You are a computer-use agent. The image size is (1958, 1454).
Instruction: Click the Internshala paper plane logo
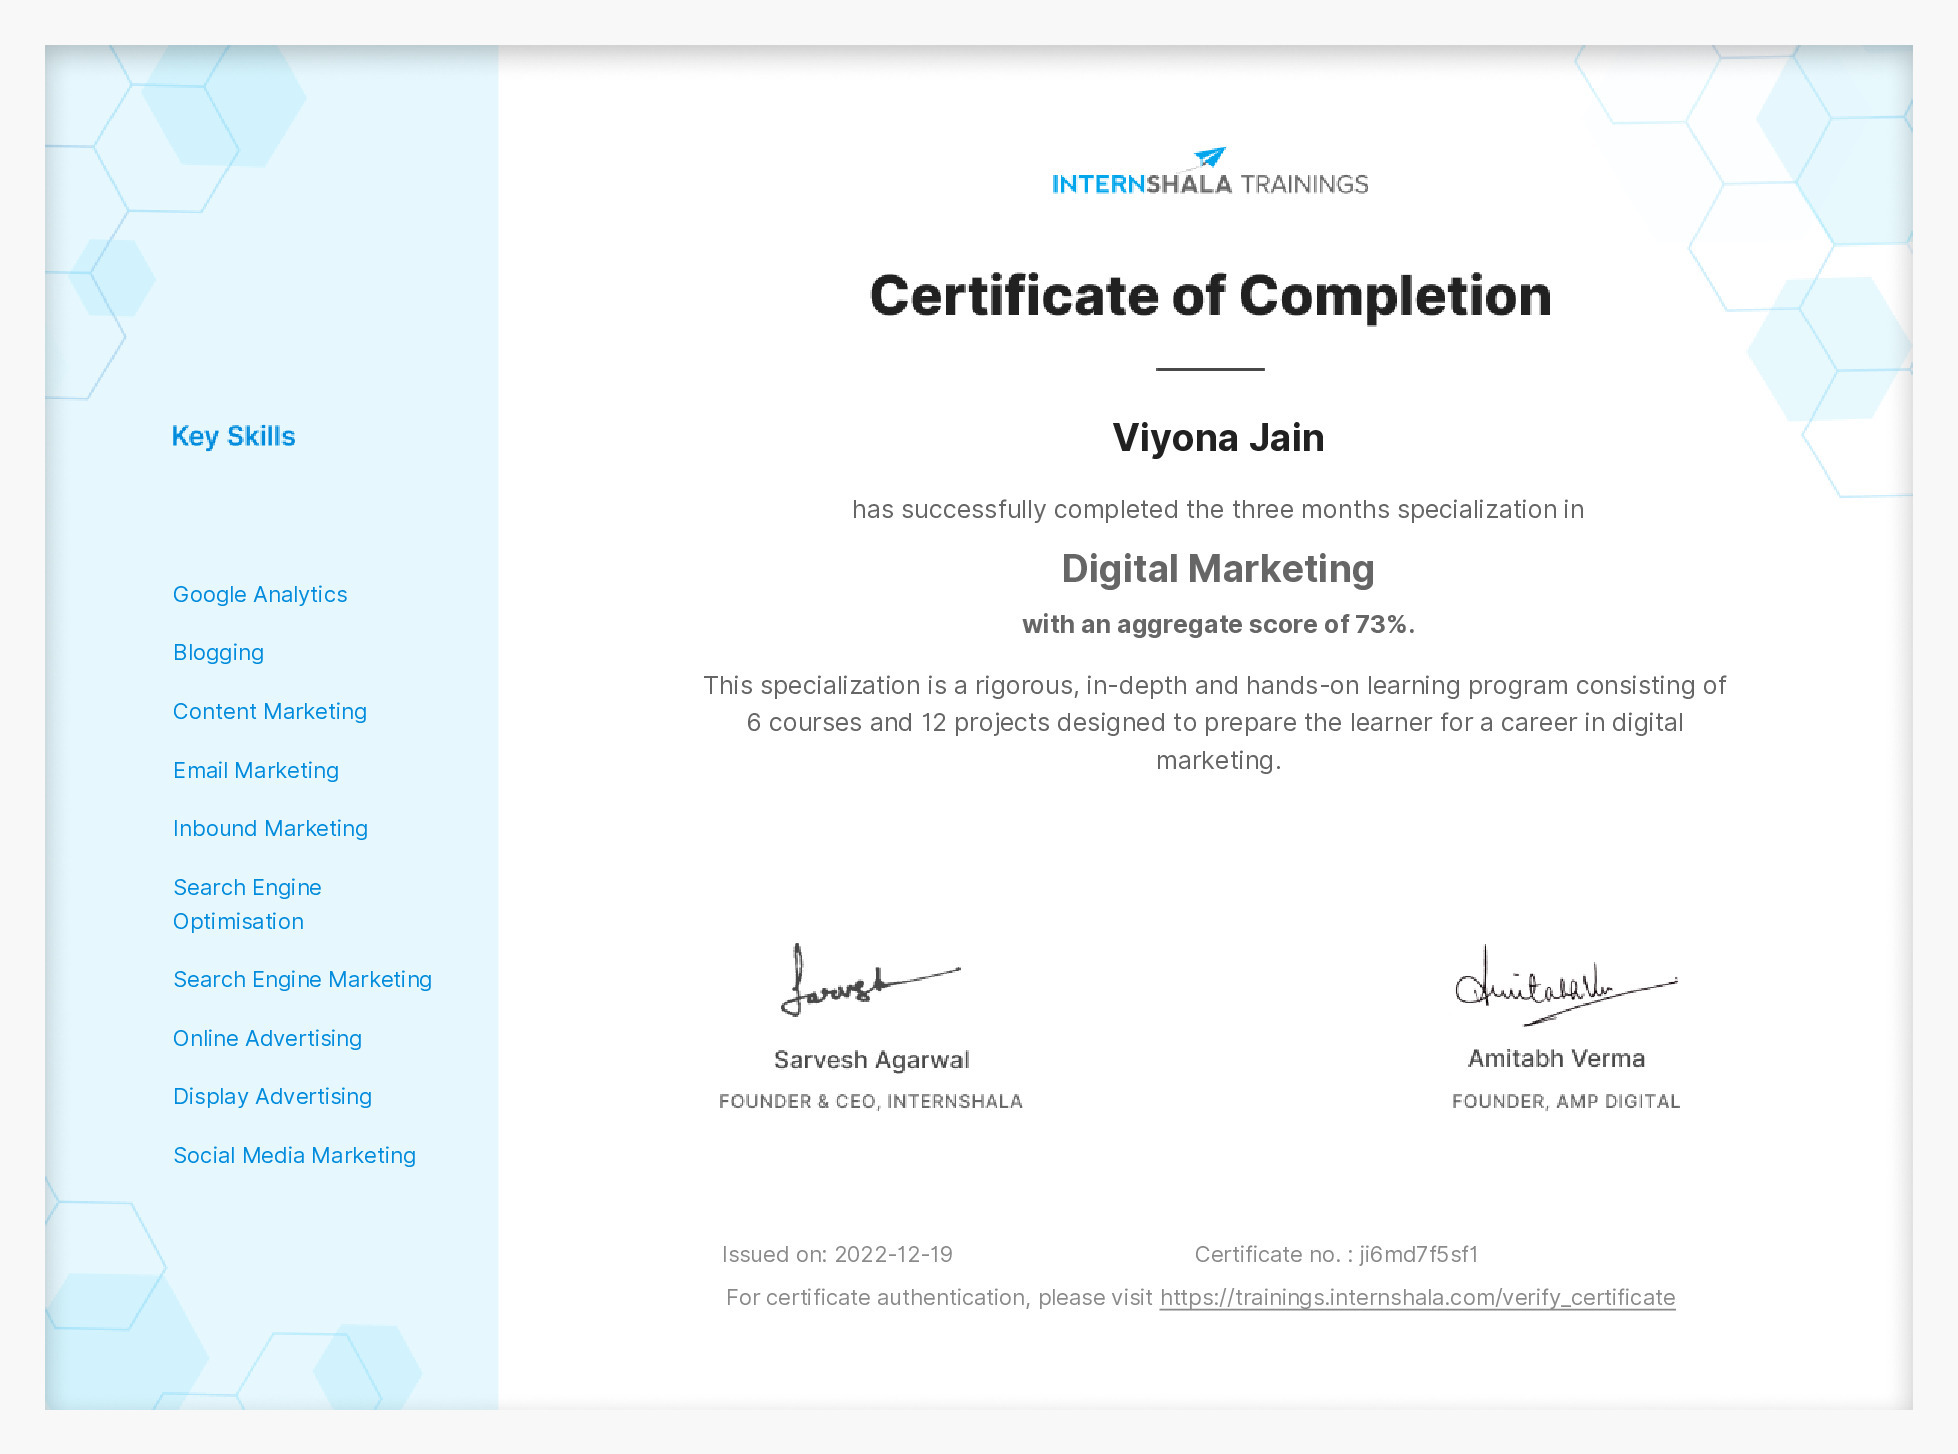click(x=1208, y=155)
